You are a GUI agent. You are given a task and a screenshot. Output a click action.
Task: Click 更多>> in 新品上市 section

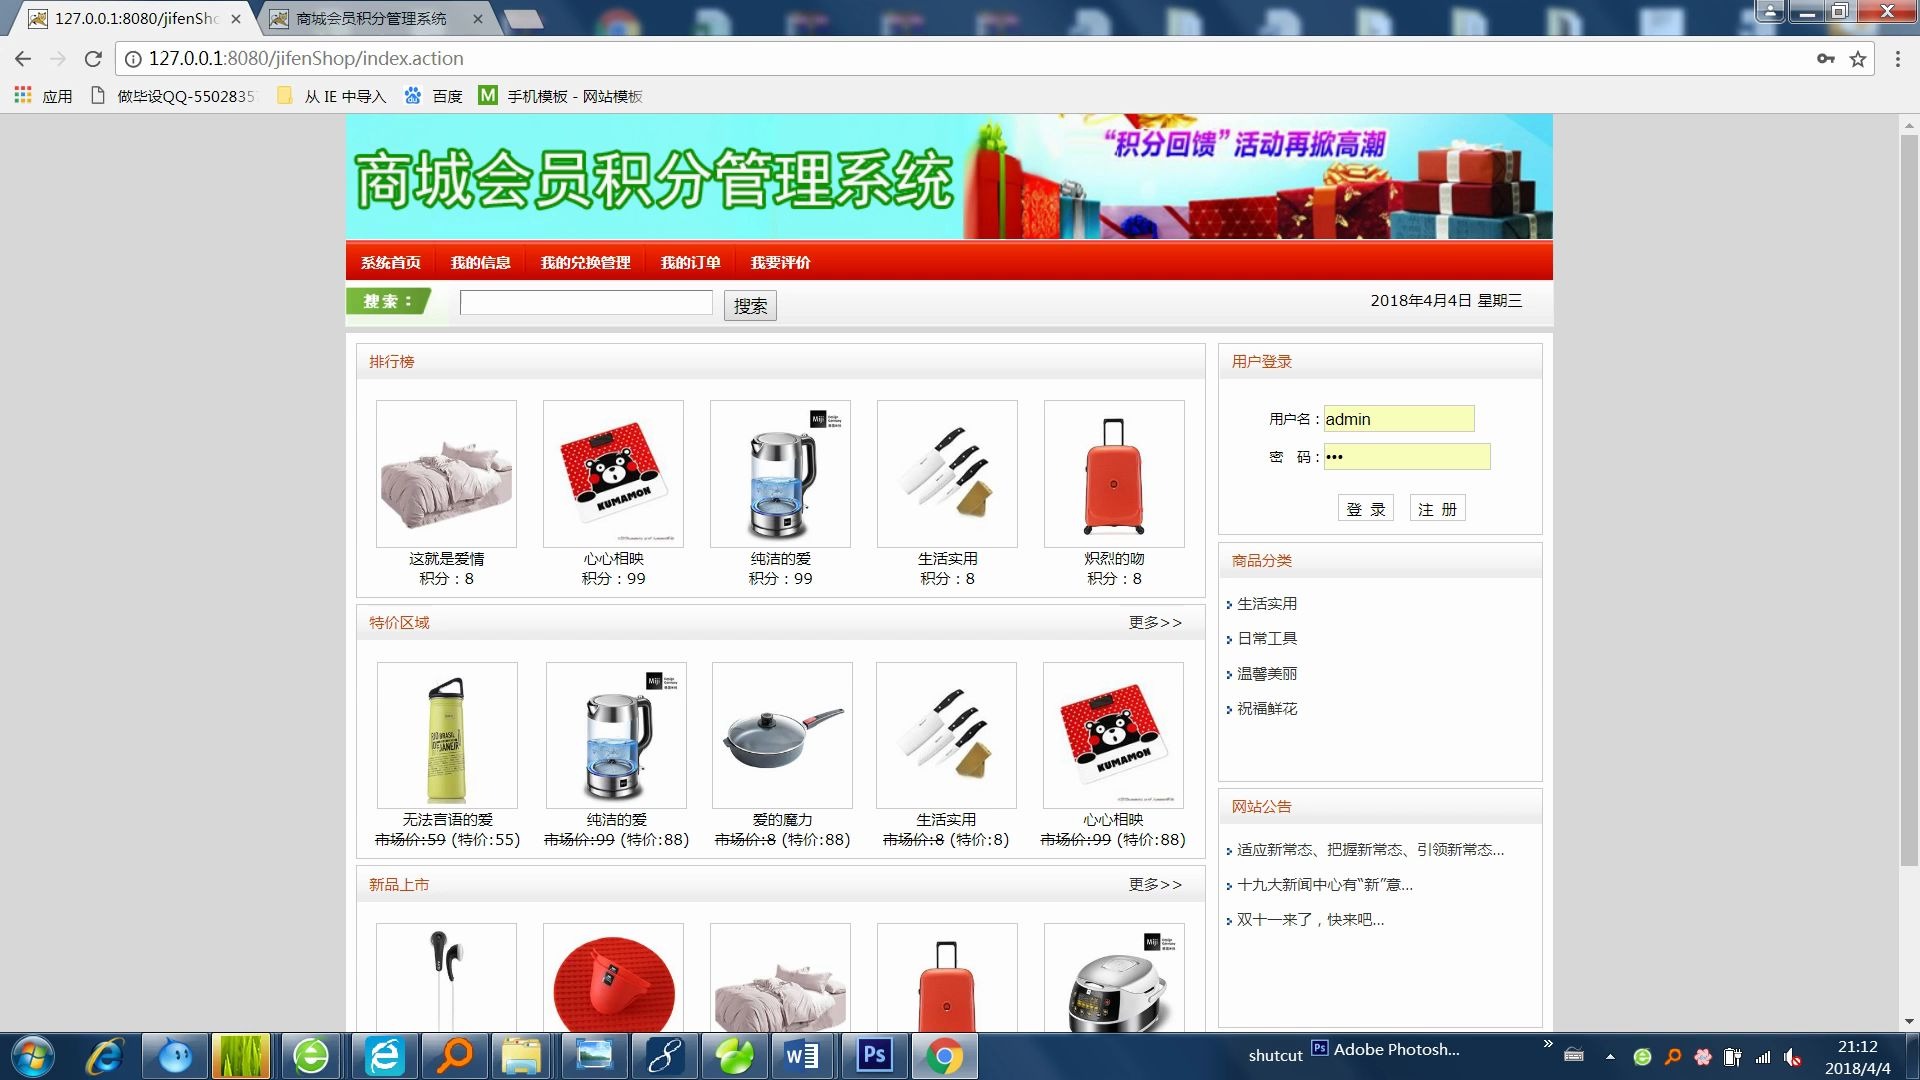tap(1155, 884)
